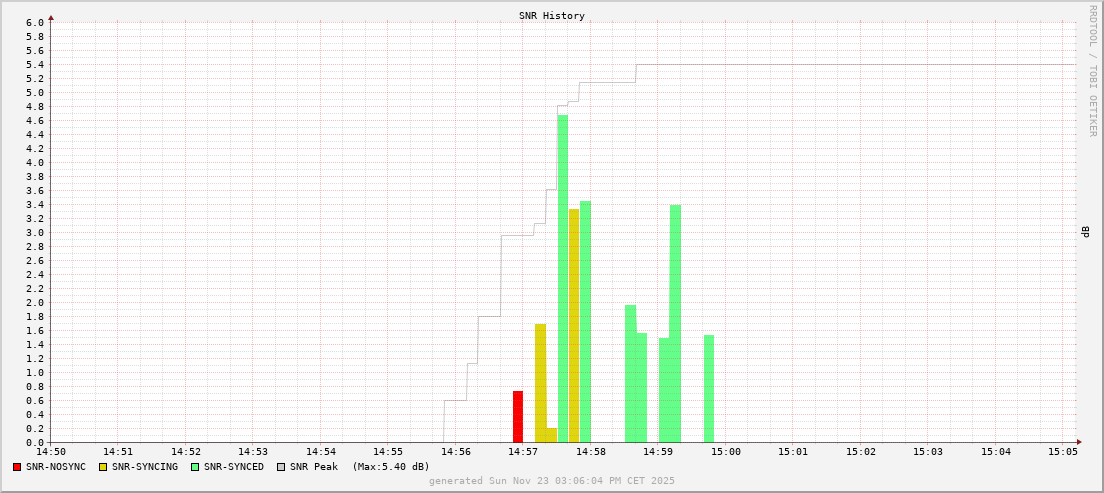Click the 15:00 time axis label
1104x493 pixels.
[x=725, y=452]
